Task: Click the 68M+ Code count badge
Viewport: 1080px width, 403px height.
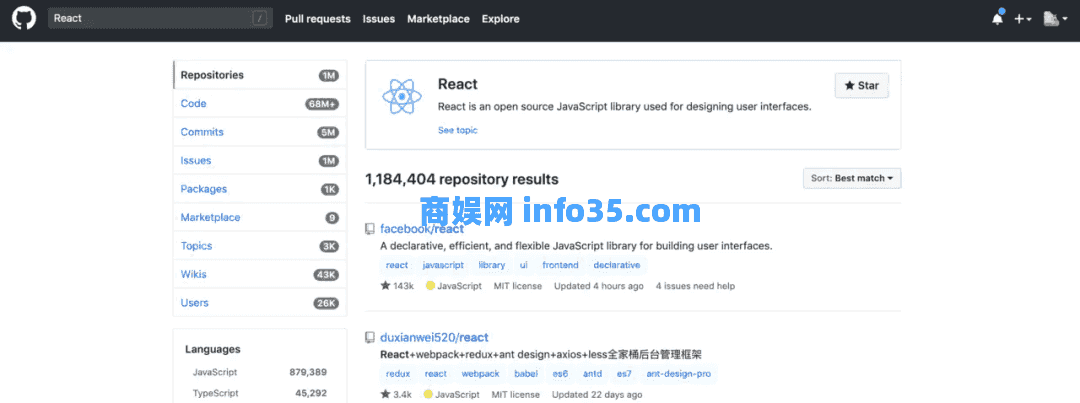Action: point(322,104)
